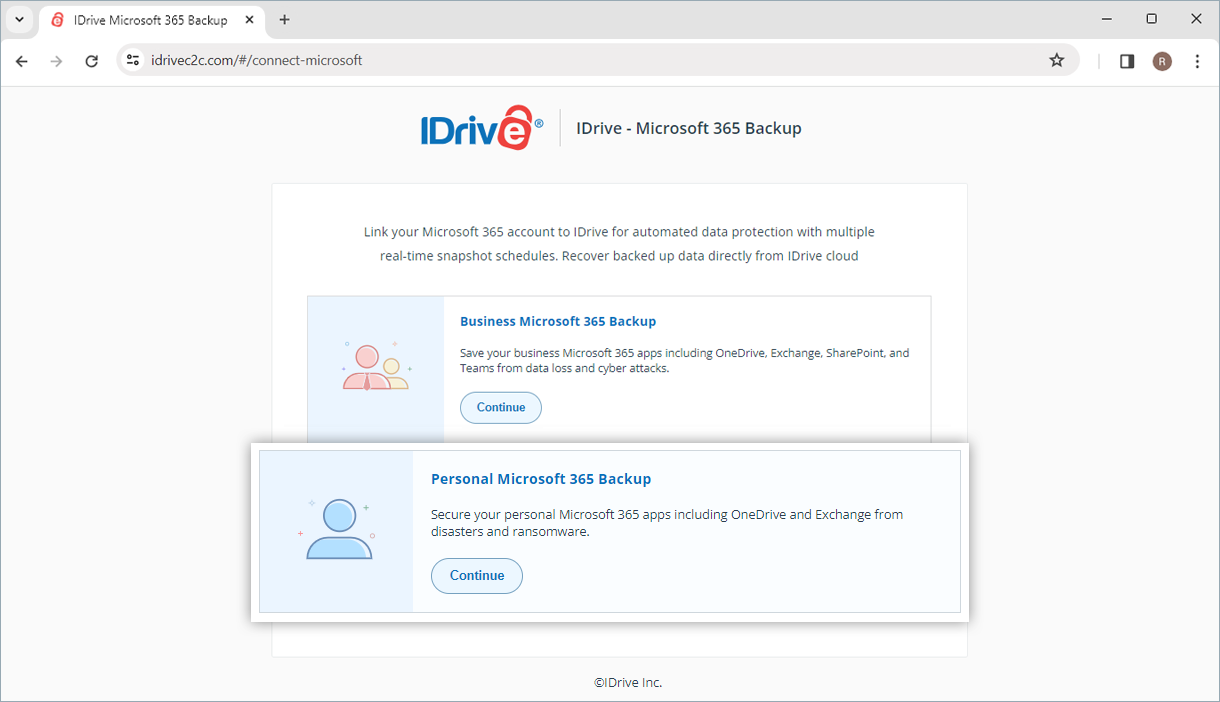Open the browser side panel icon
This screenshot has width=1220, height=702.
tap(1127, 61)
